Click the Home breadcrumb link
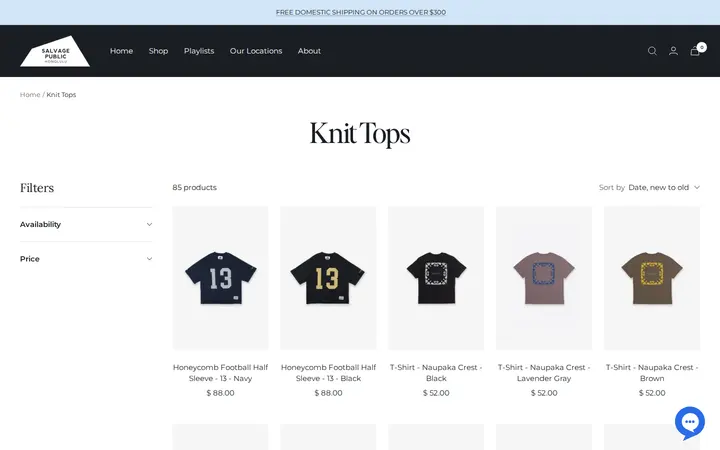The image size is (720, 450). point(30,95)
